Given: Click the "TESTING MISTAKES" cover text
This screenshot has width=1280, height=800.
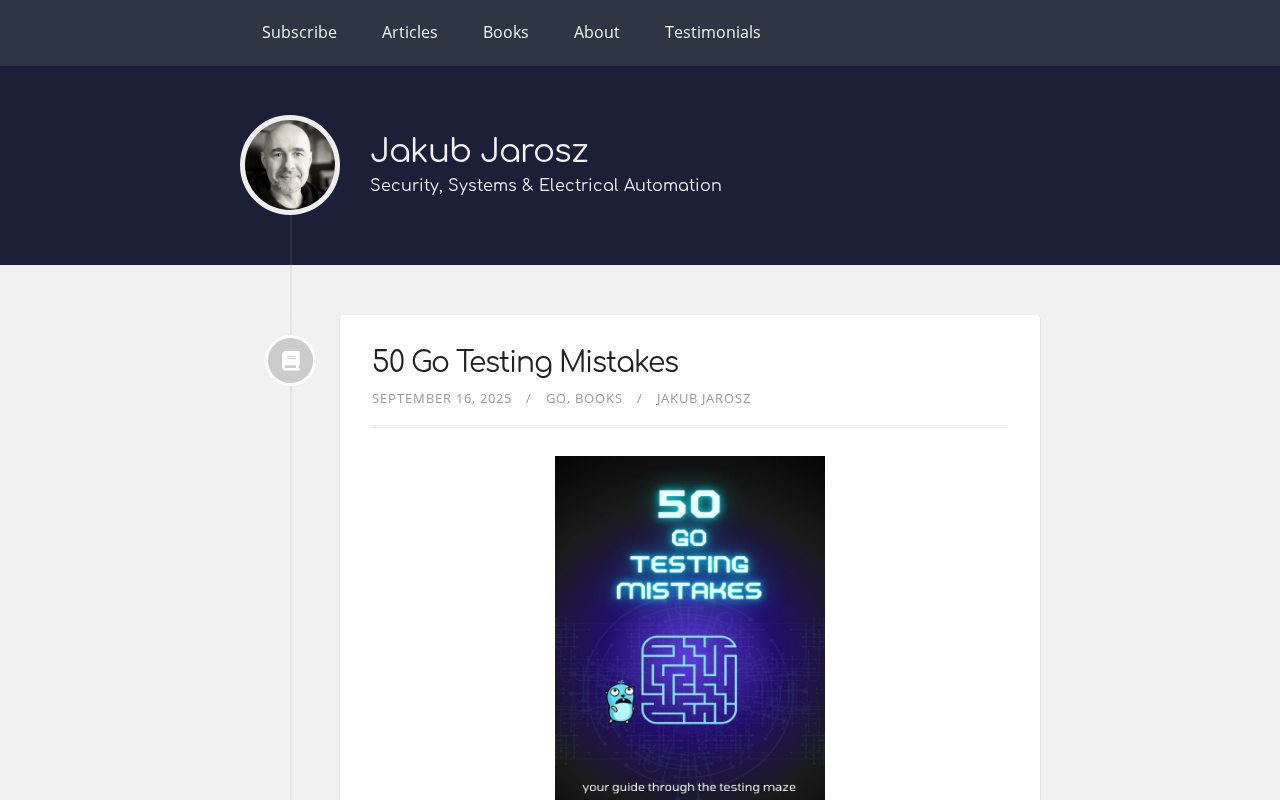Looking at the screenshot, I should tap(689, 577).
